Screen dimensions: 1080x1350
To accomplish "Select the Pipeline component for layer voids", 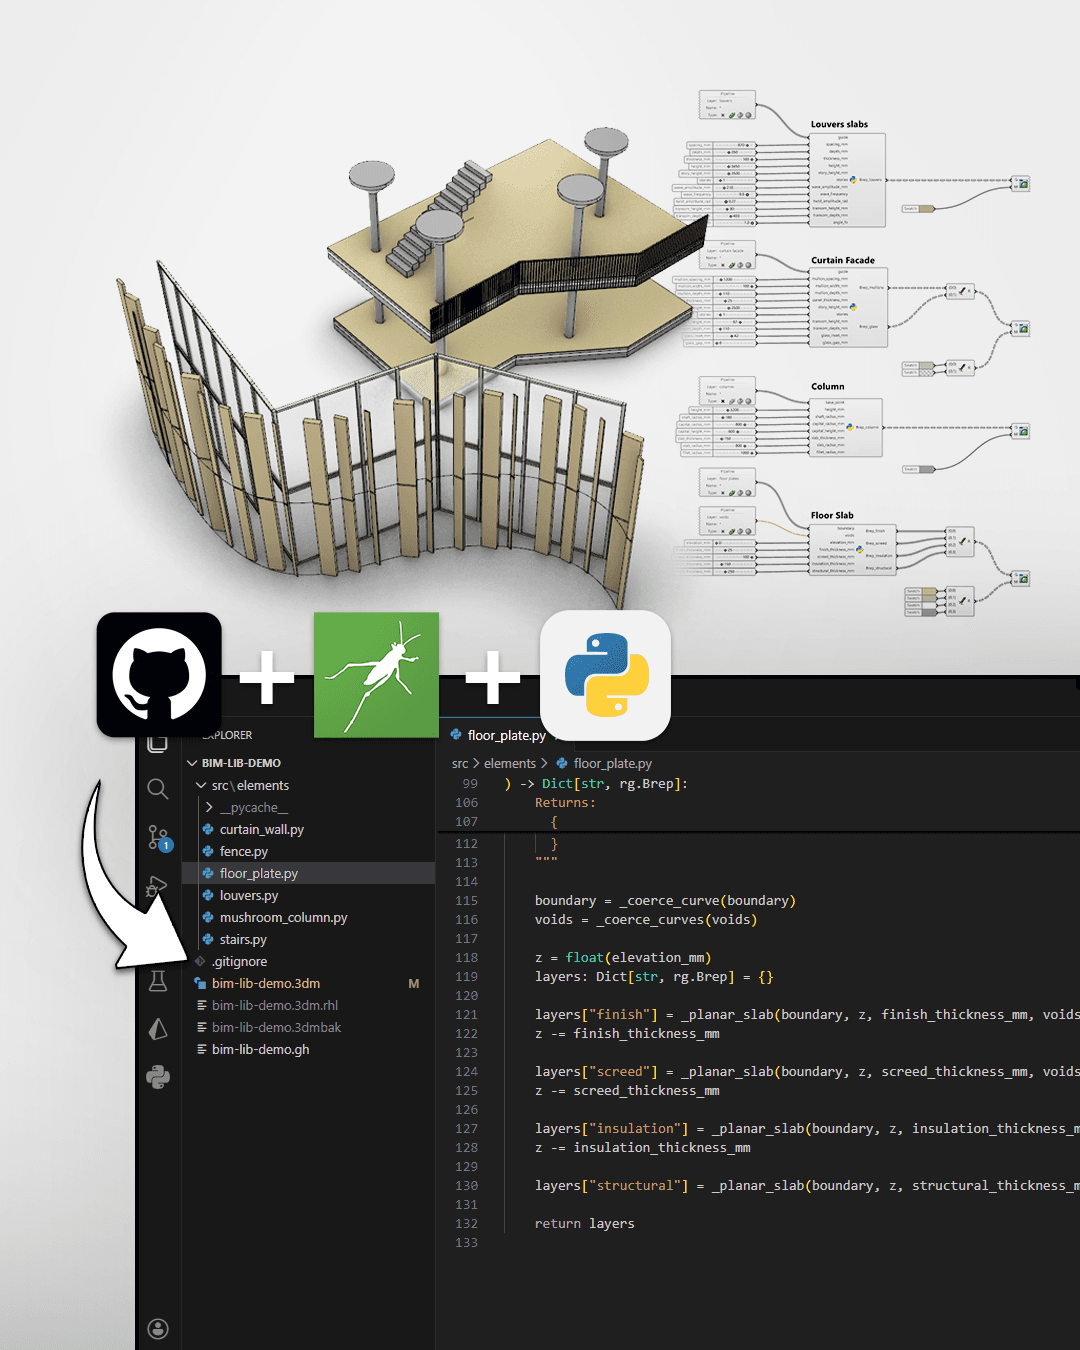I will [727, 520].
